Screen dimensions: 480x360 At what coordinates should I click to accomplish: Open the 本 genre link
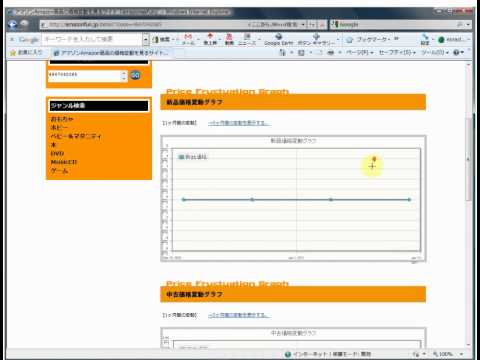click(x=54, y=145)
